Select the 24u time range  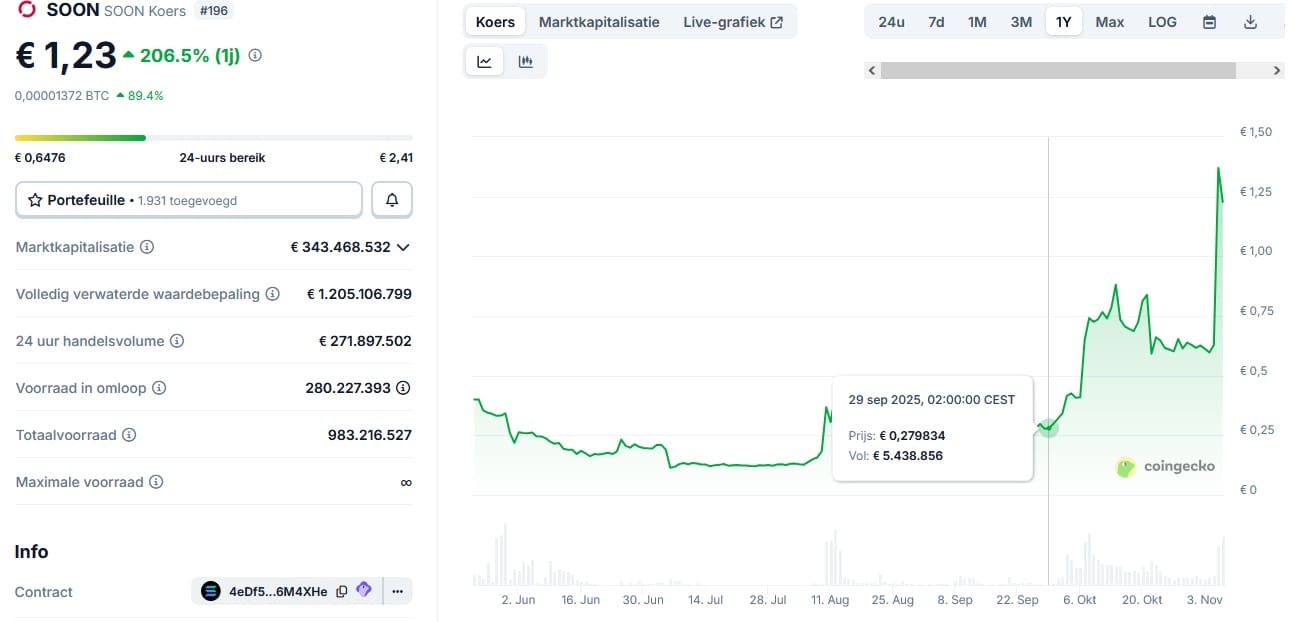click(891, 22)
